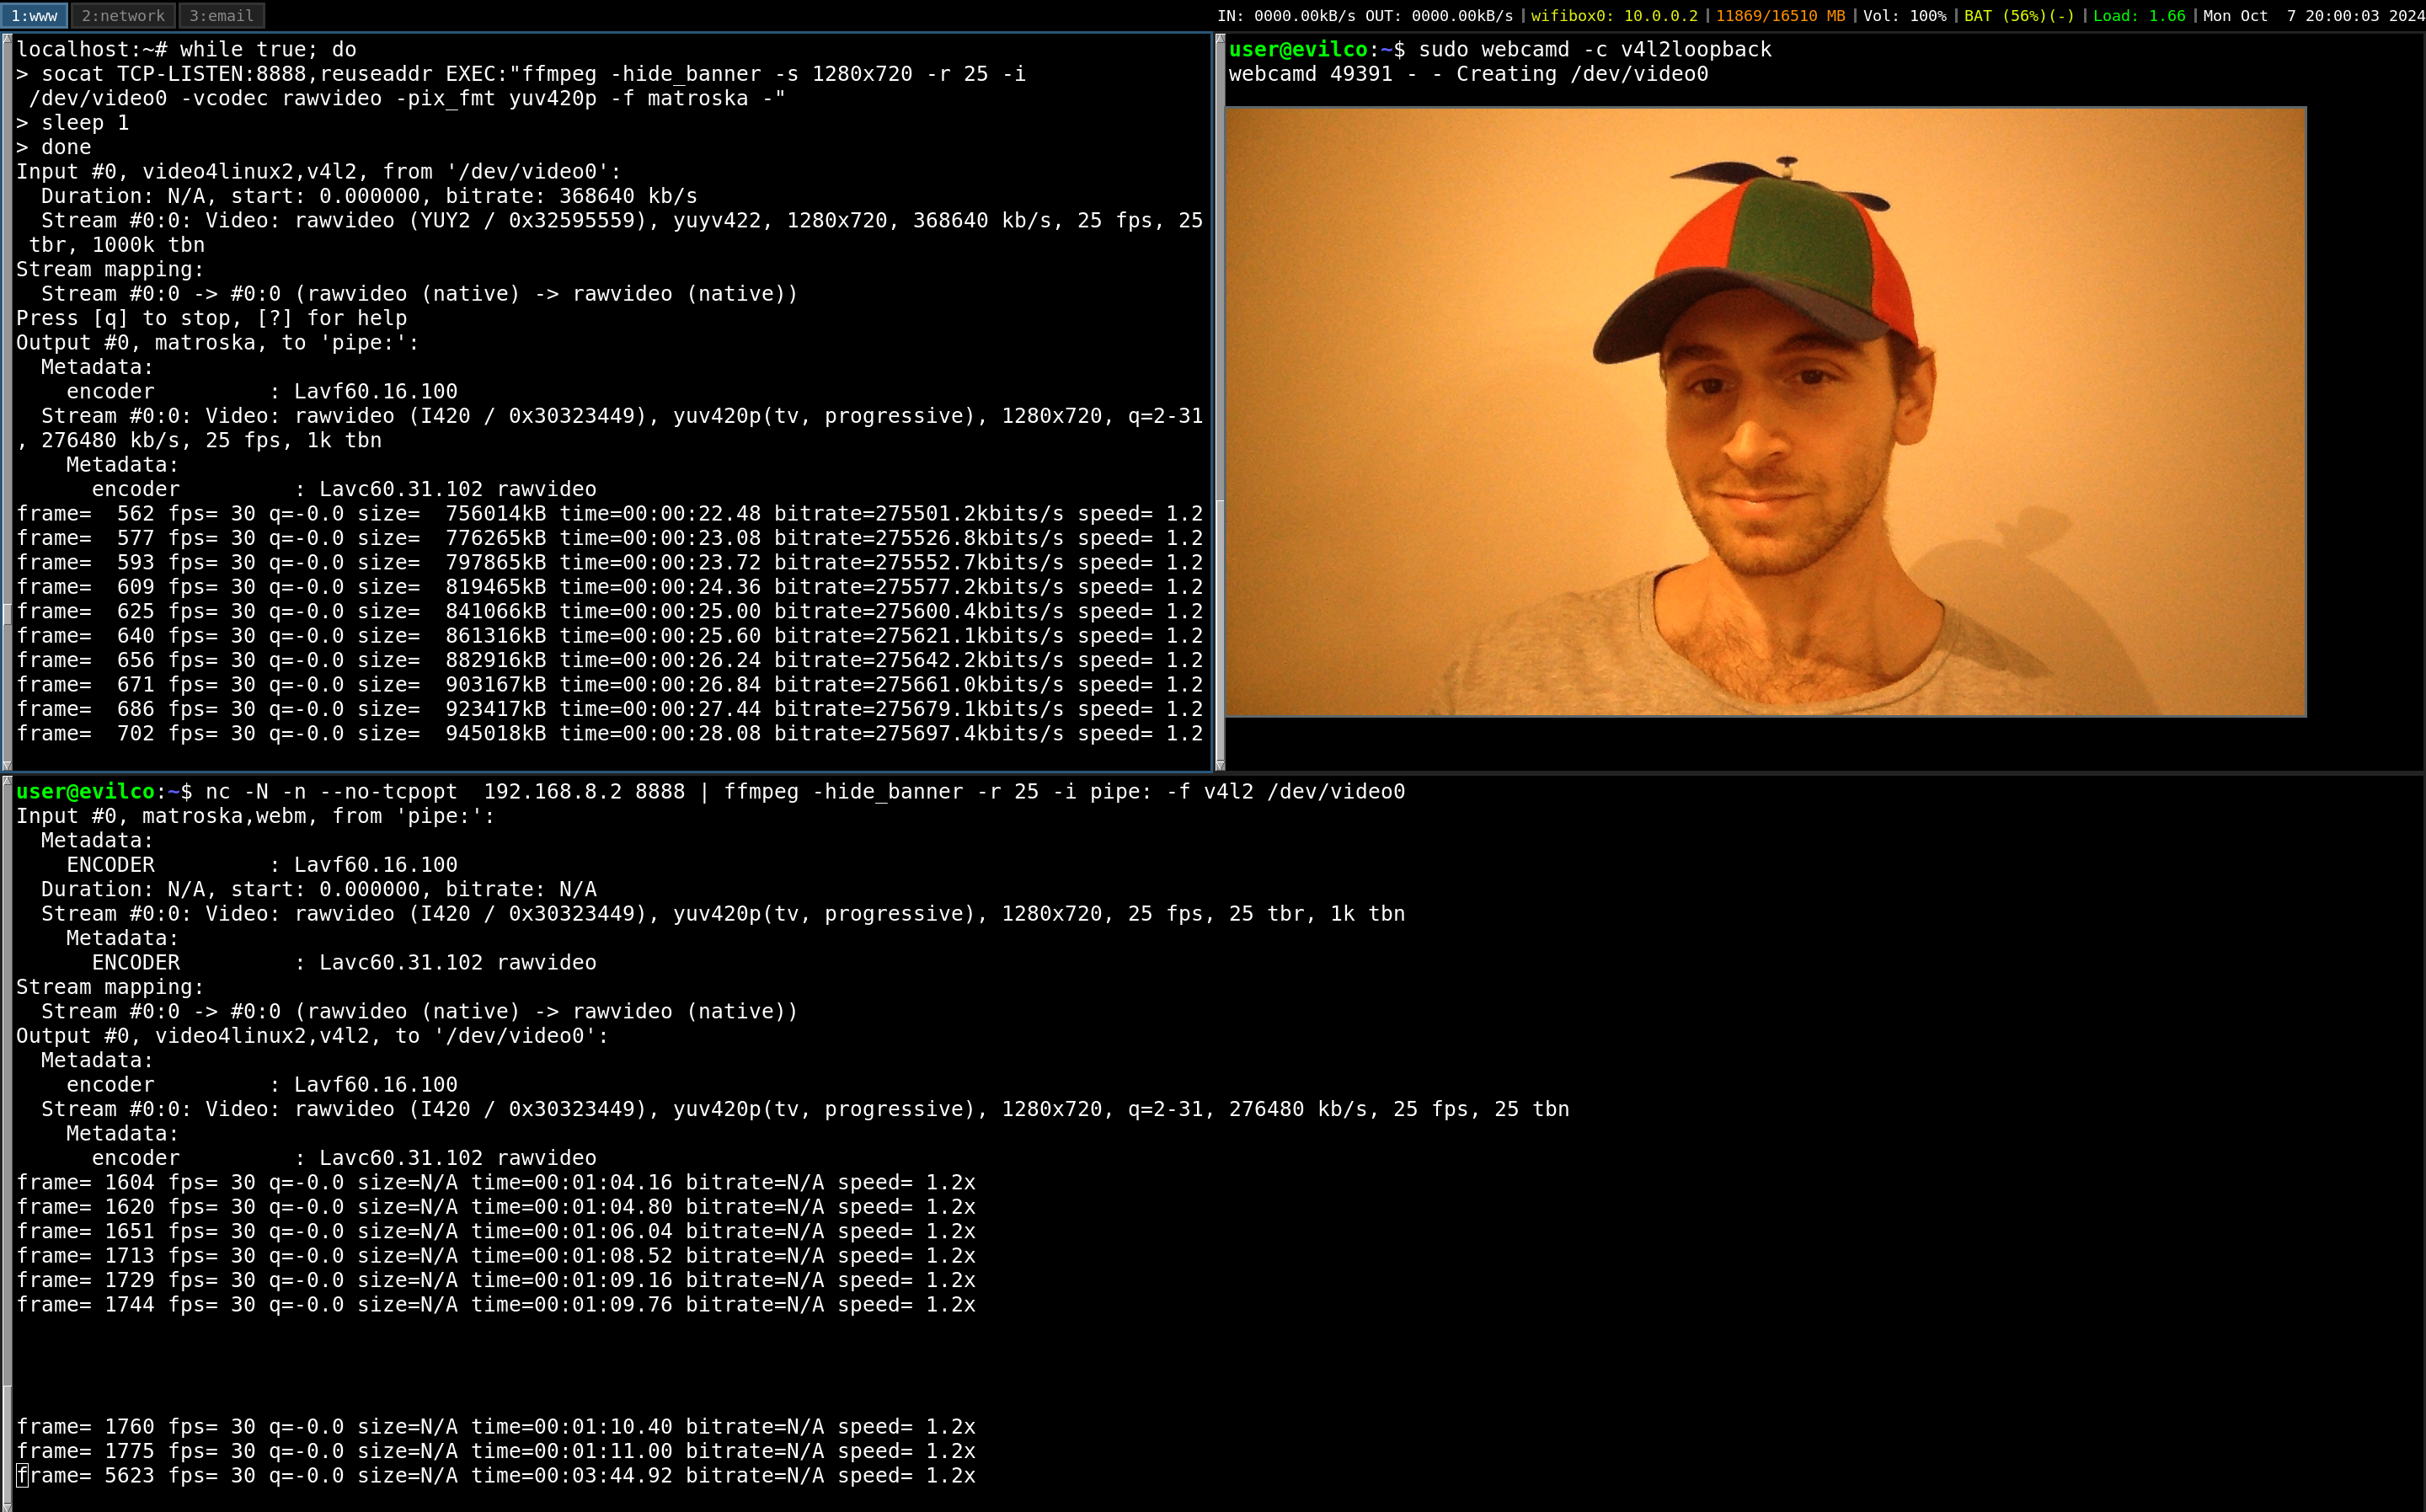Click the 'Stream mapping:' line in top-left terminal

tap(110, 270)
